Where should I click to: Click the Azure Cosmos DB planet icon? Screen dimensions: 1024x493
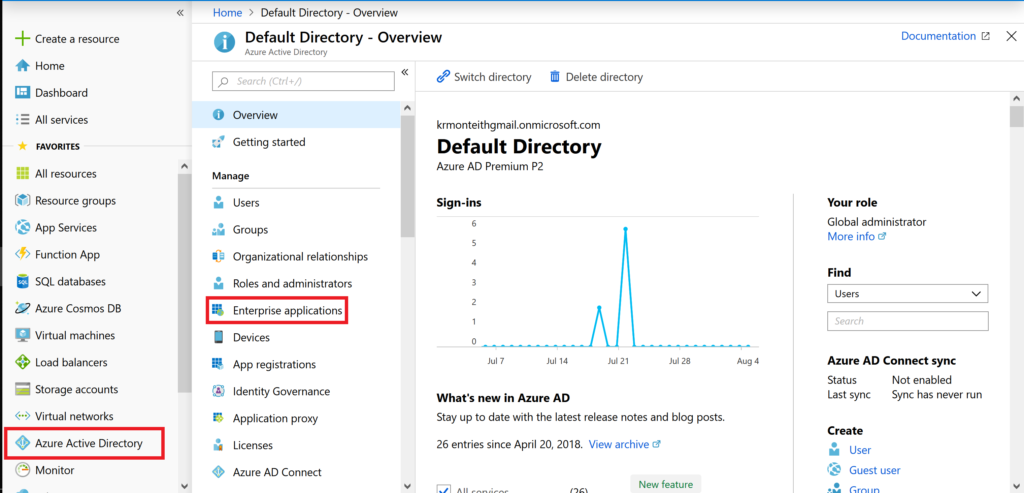[23, 308]
